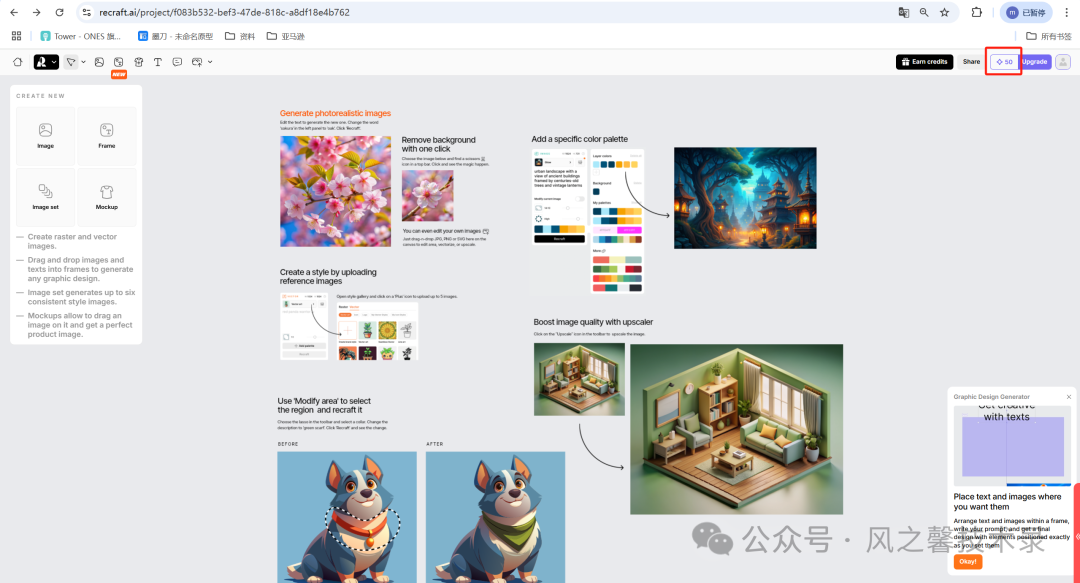The height and width of the screenshot is (583, 1080).
Task: Select the small isometric room image
Action: 579,380
